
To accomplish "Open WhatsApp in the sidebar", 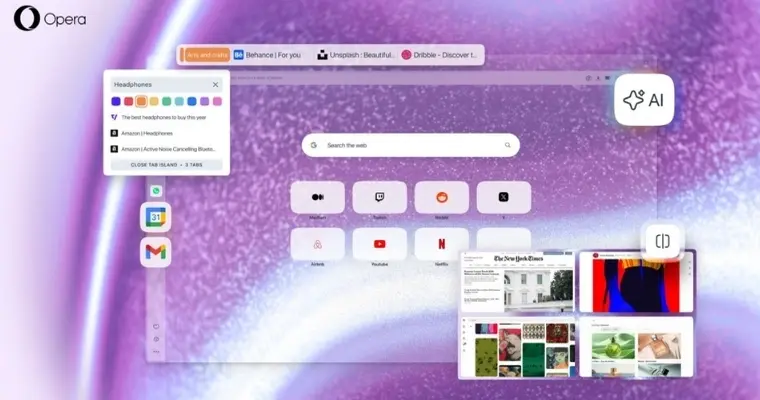I will [156, 191].
